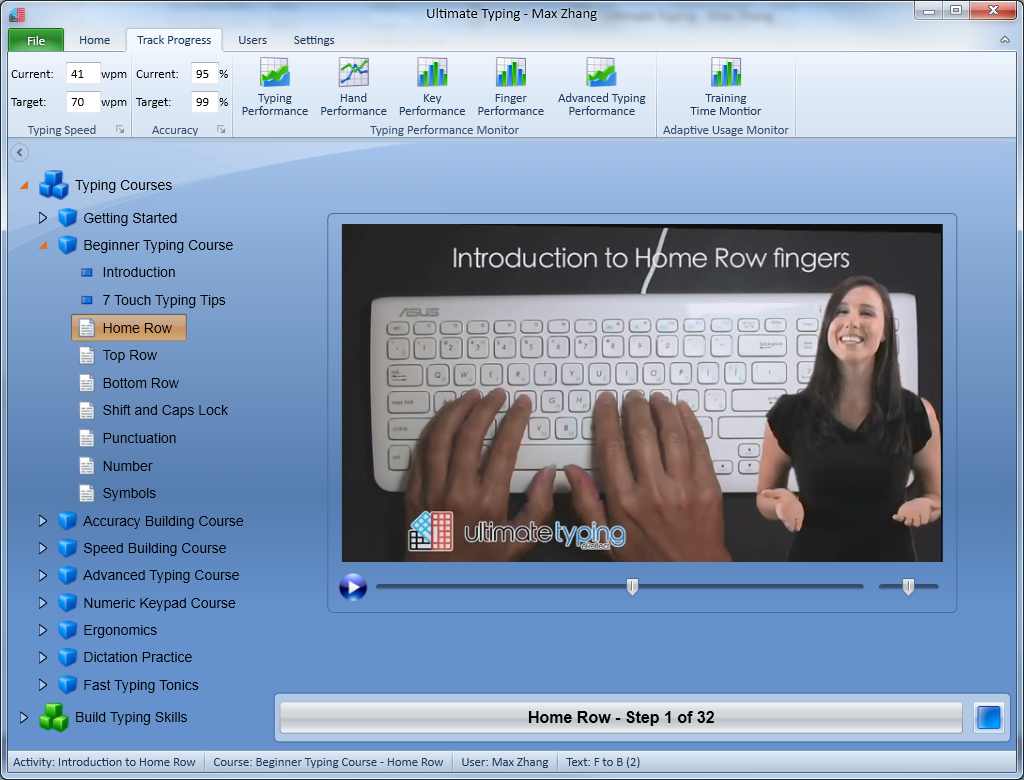Expand the Getting Started node

tap(42, 218)
